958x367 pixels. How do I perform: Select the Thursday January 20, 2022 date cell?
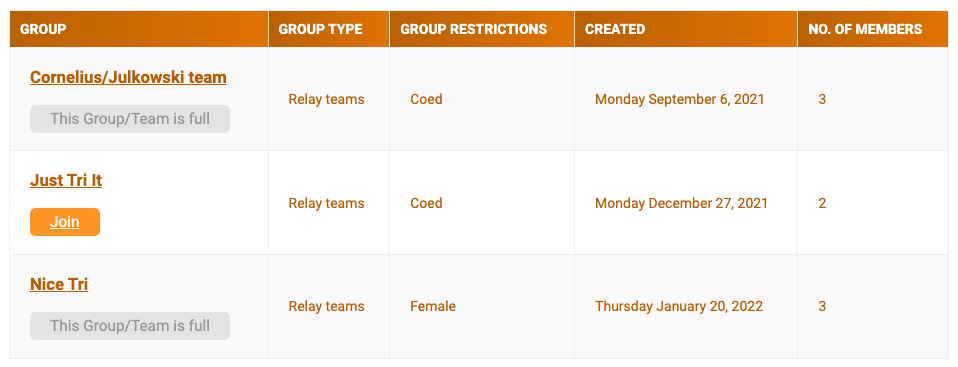click(x=679, y=306)
